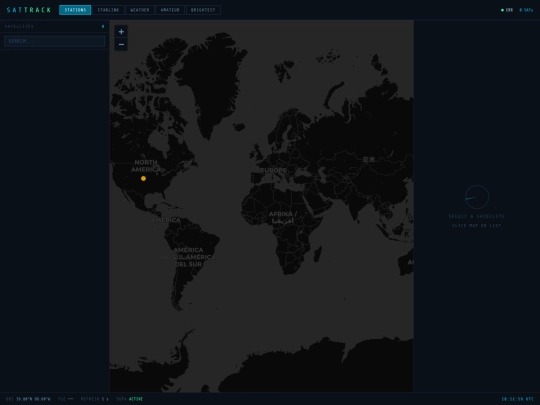This screenshot has width=540, height=405.
Task: Click the TLE status entry
Action: tap(65, 399)
